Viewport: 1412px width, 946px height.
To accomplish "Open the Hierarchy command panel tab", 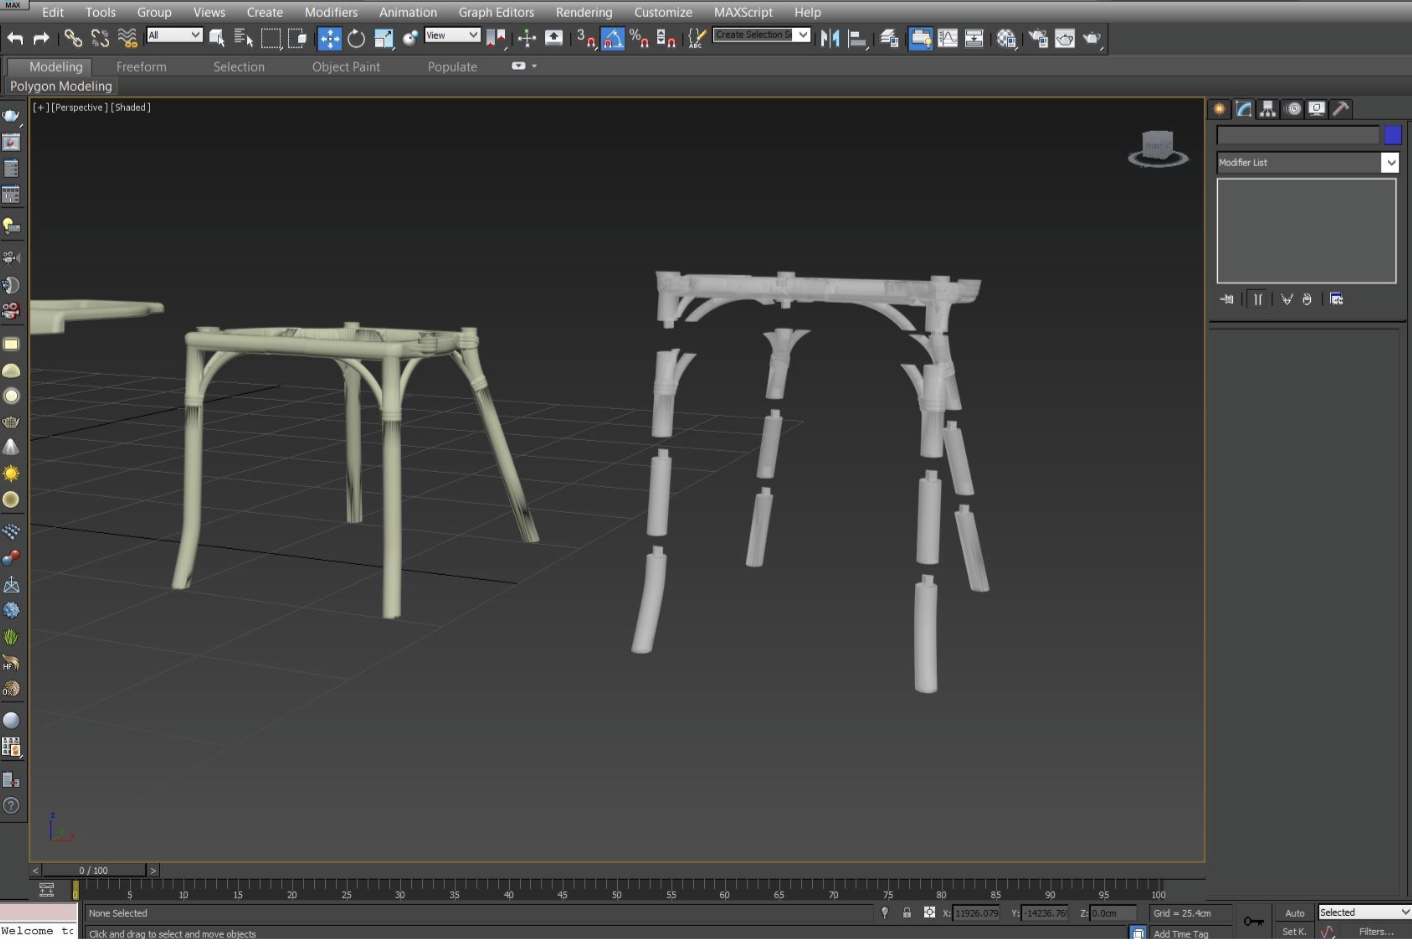I will [x=1268, y=109].
